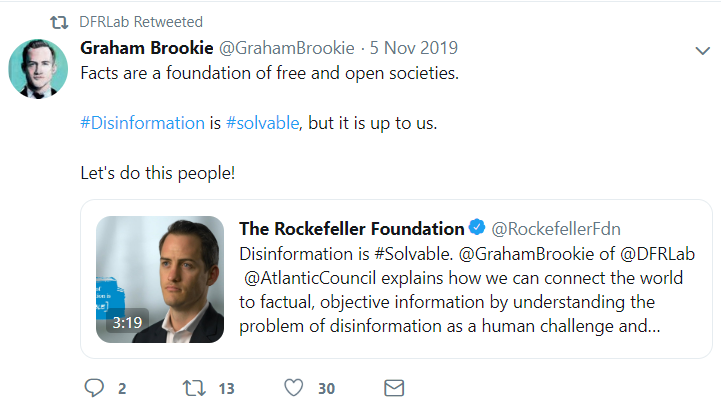Open the #solvable hashtag link

click(264, 123)
